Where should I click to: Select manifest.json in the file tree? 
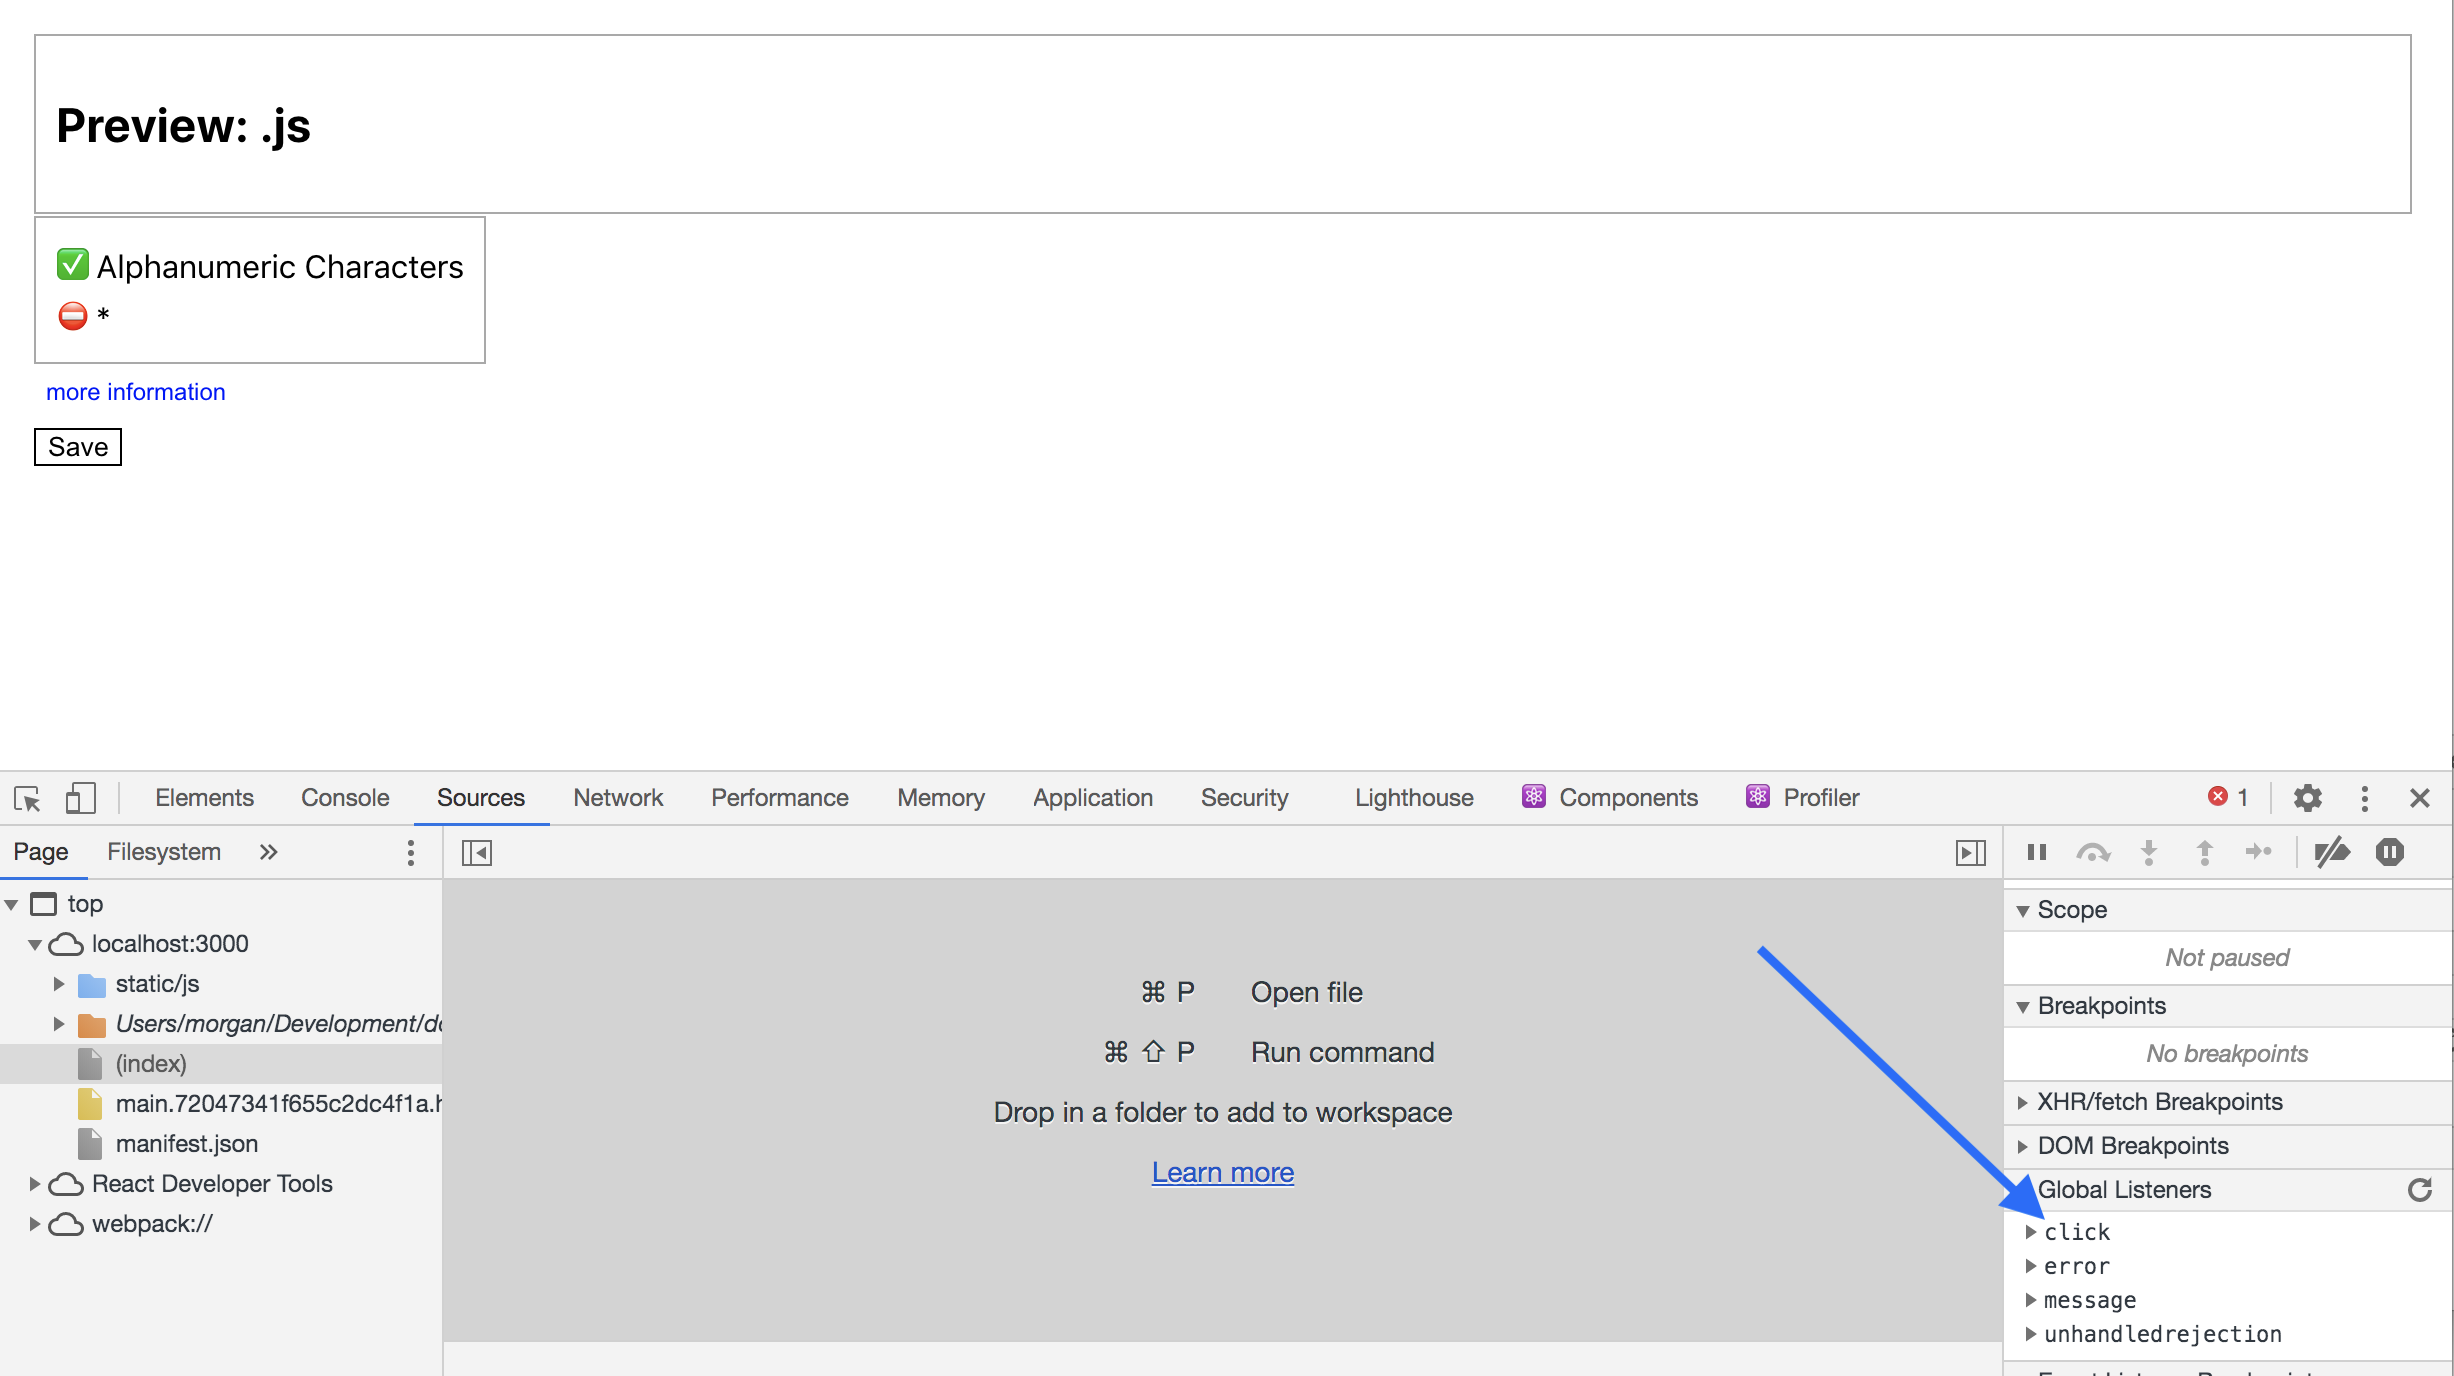pos(187,1144)
